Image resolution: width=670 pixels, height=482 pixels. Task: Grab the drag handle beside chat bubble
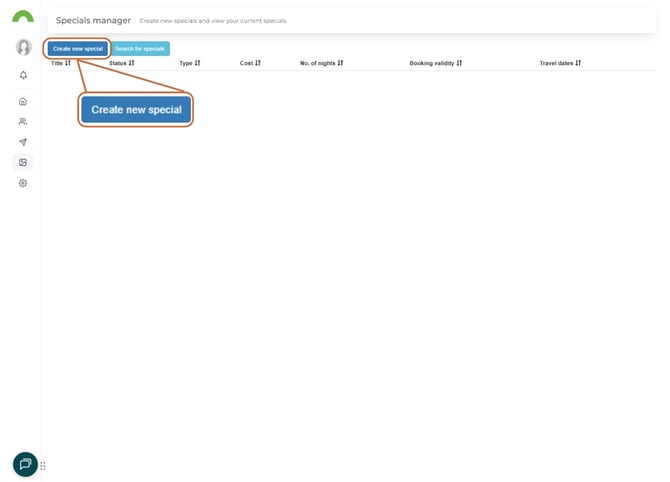click(43, 466)
